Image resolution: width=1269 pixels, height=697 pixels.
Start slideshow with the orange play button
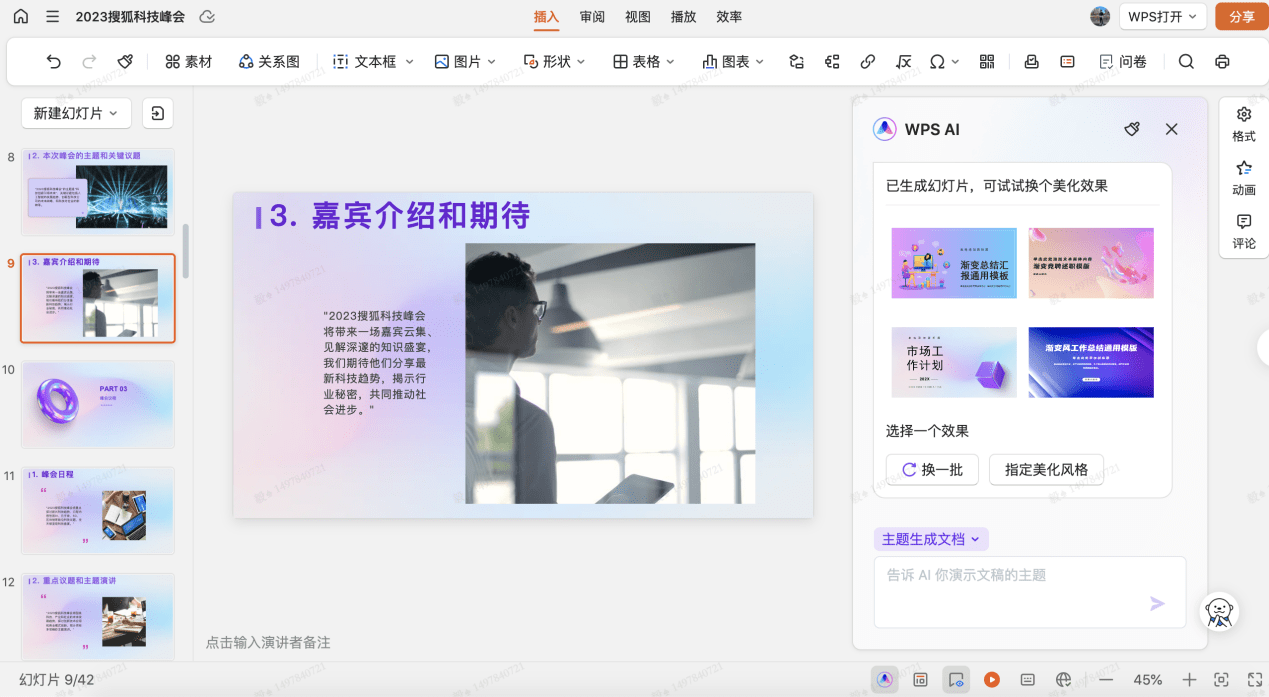click(x=991, y=679)
